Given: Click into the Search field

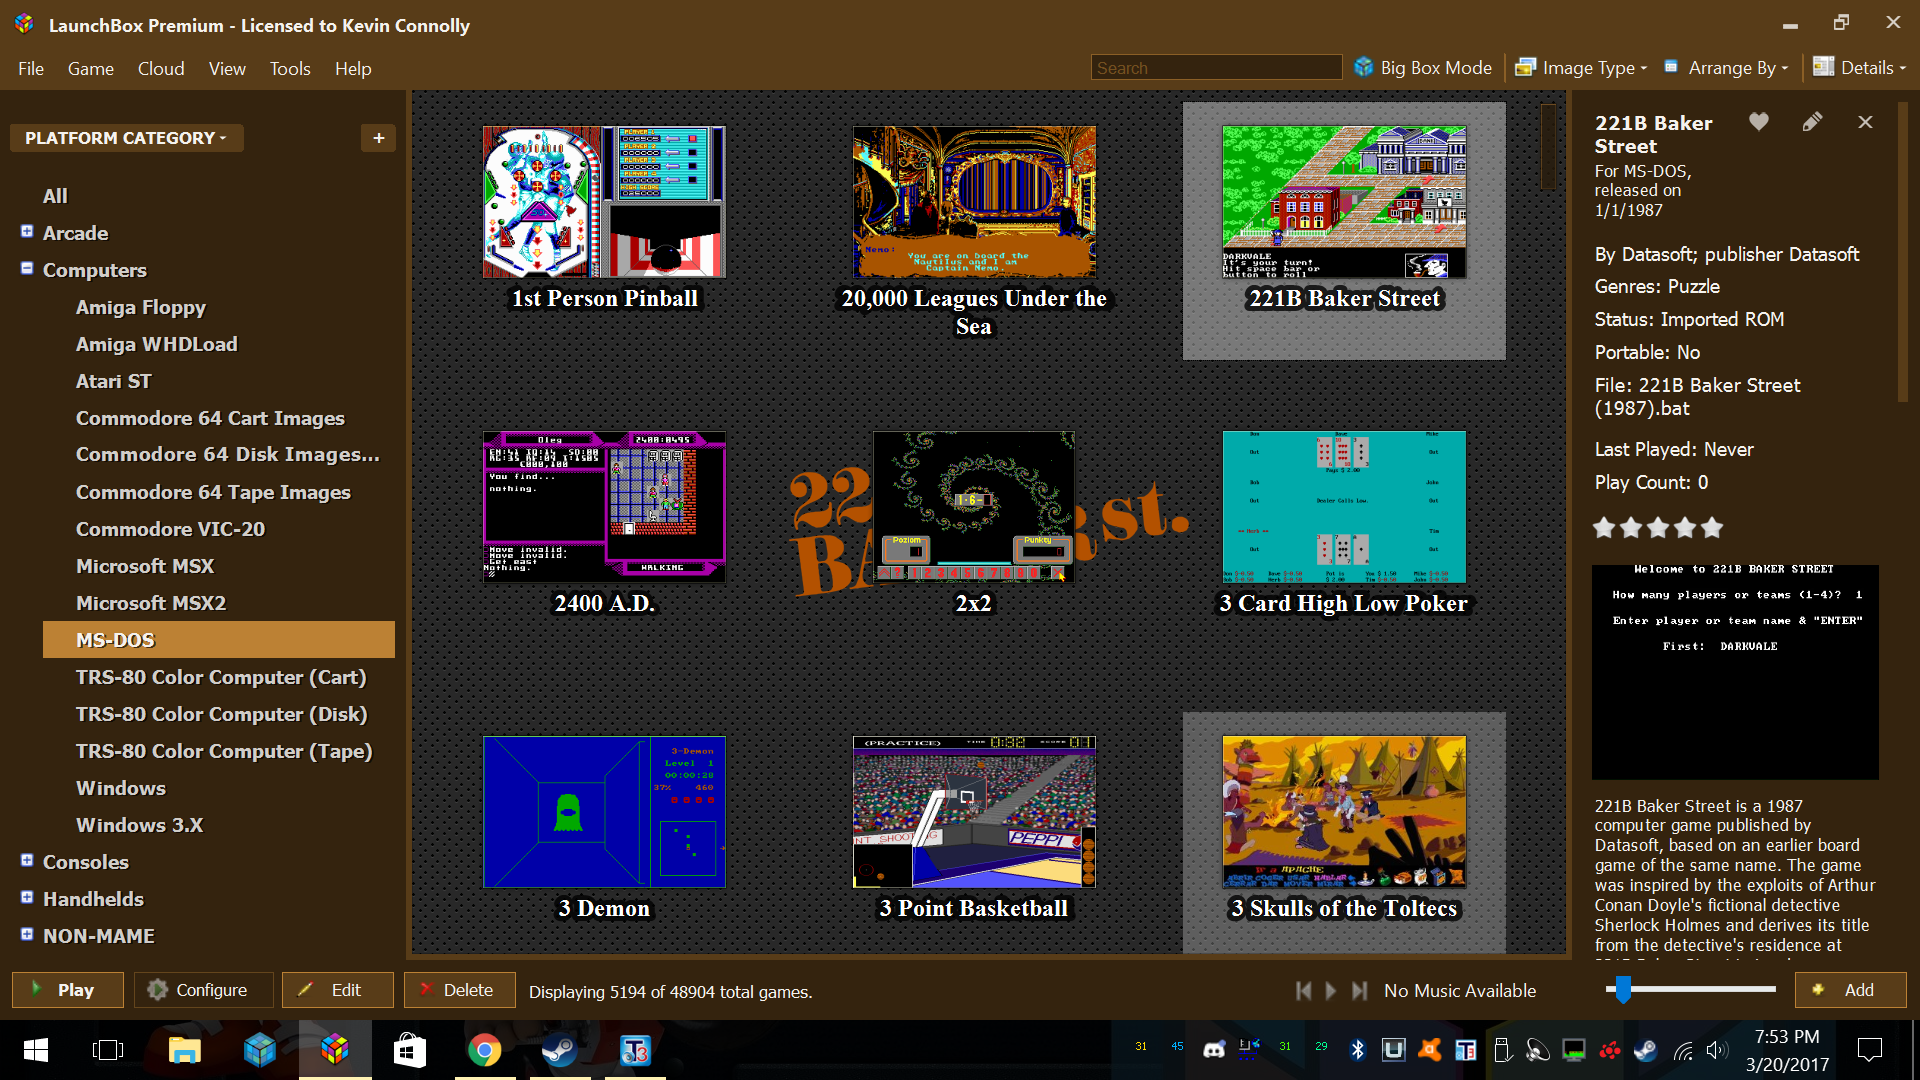Looking at the screenshot, I should 1216,68.
